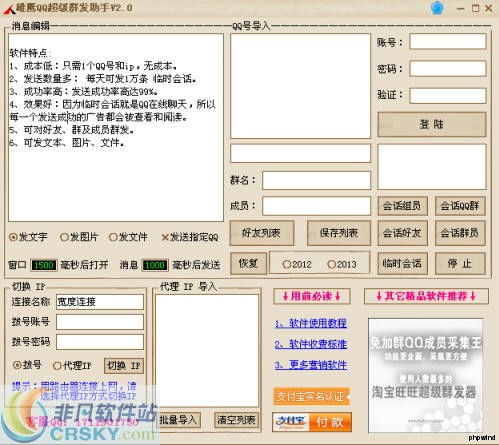Click the 会话好友 button
This screenshot has height=445, width=499.
click(x=402, y=233)
